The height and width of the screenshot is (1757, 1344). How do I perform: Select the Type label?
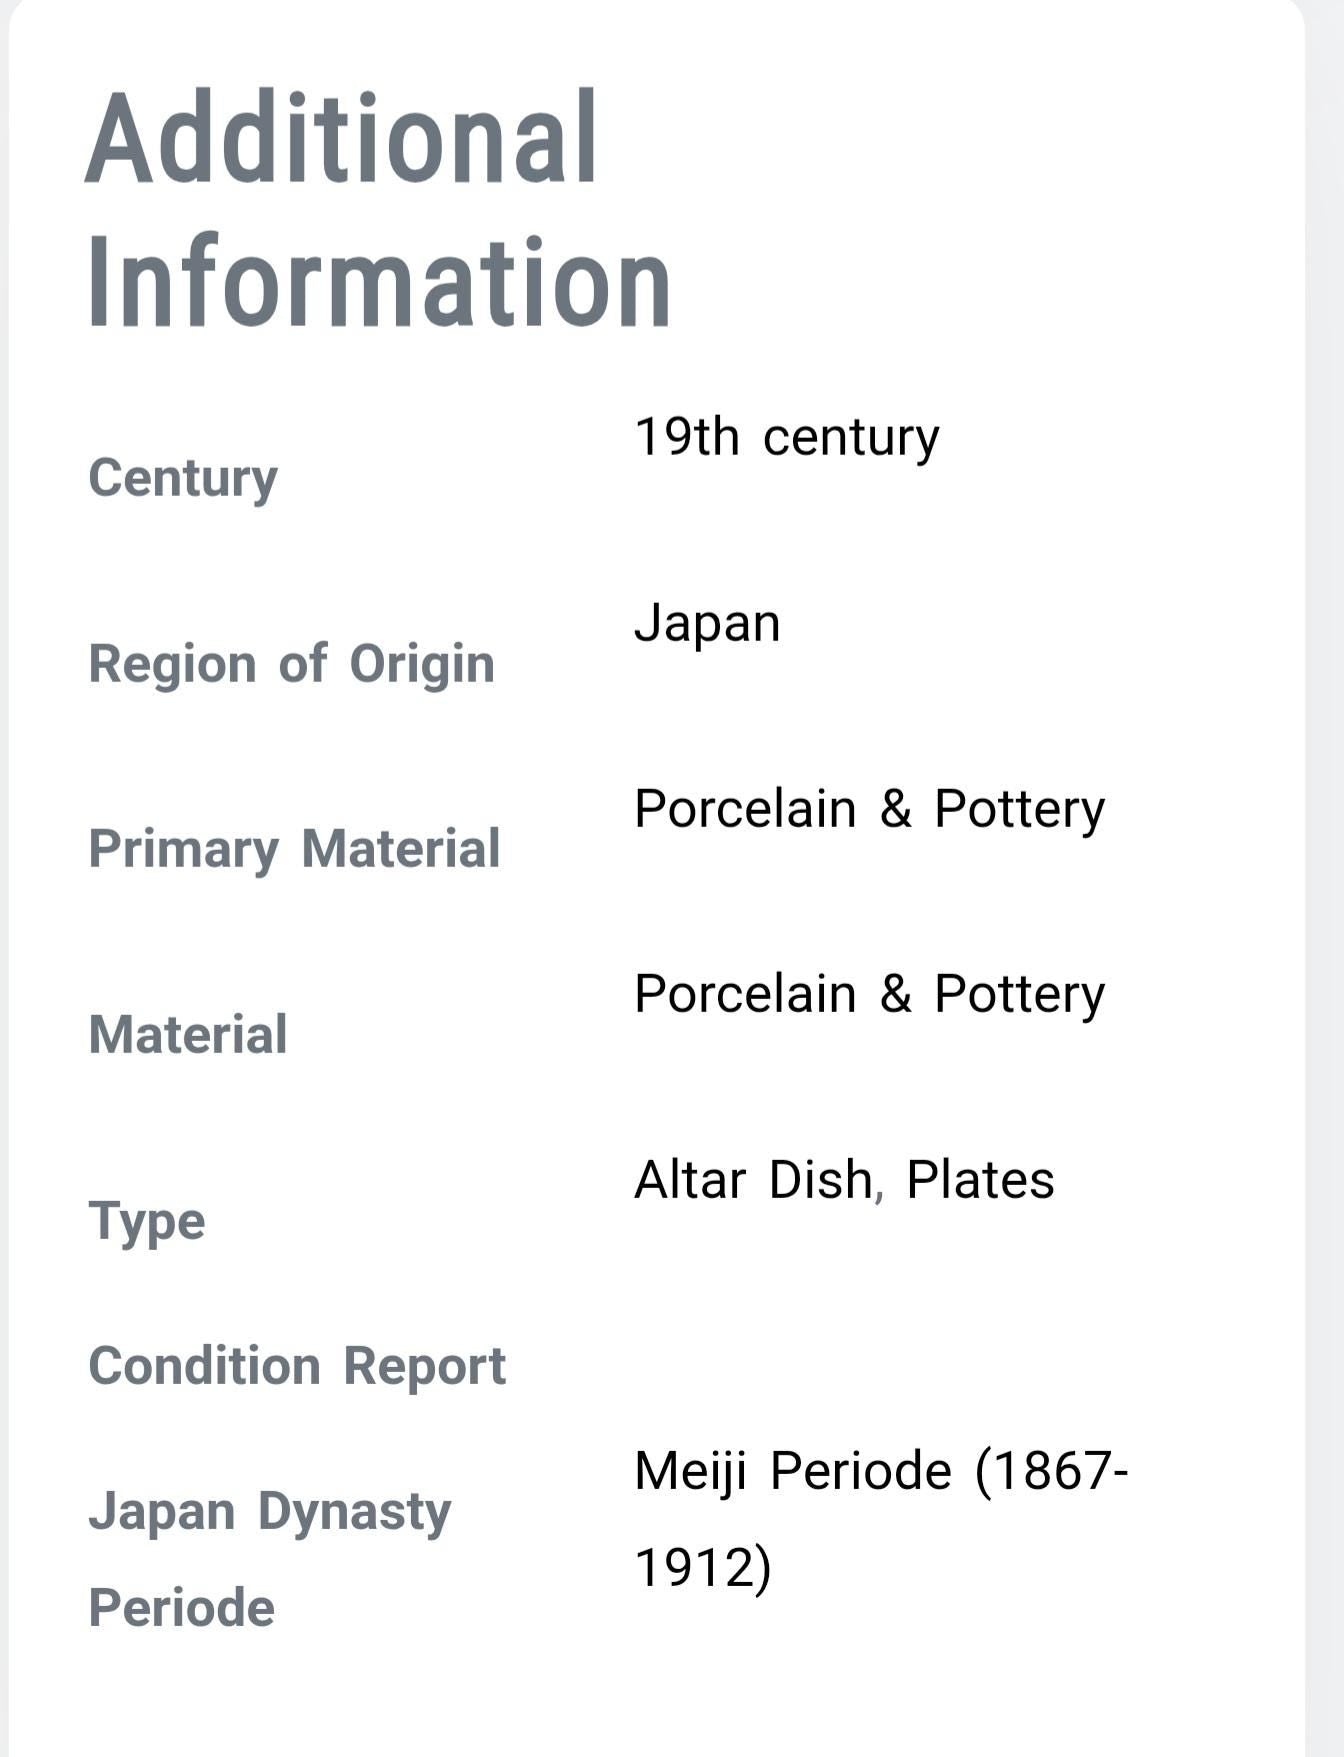tap(147, 1222)
